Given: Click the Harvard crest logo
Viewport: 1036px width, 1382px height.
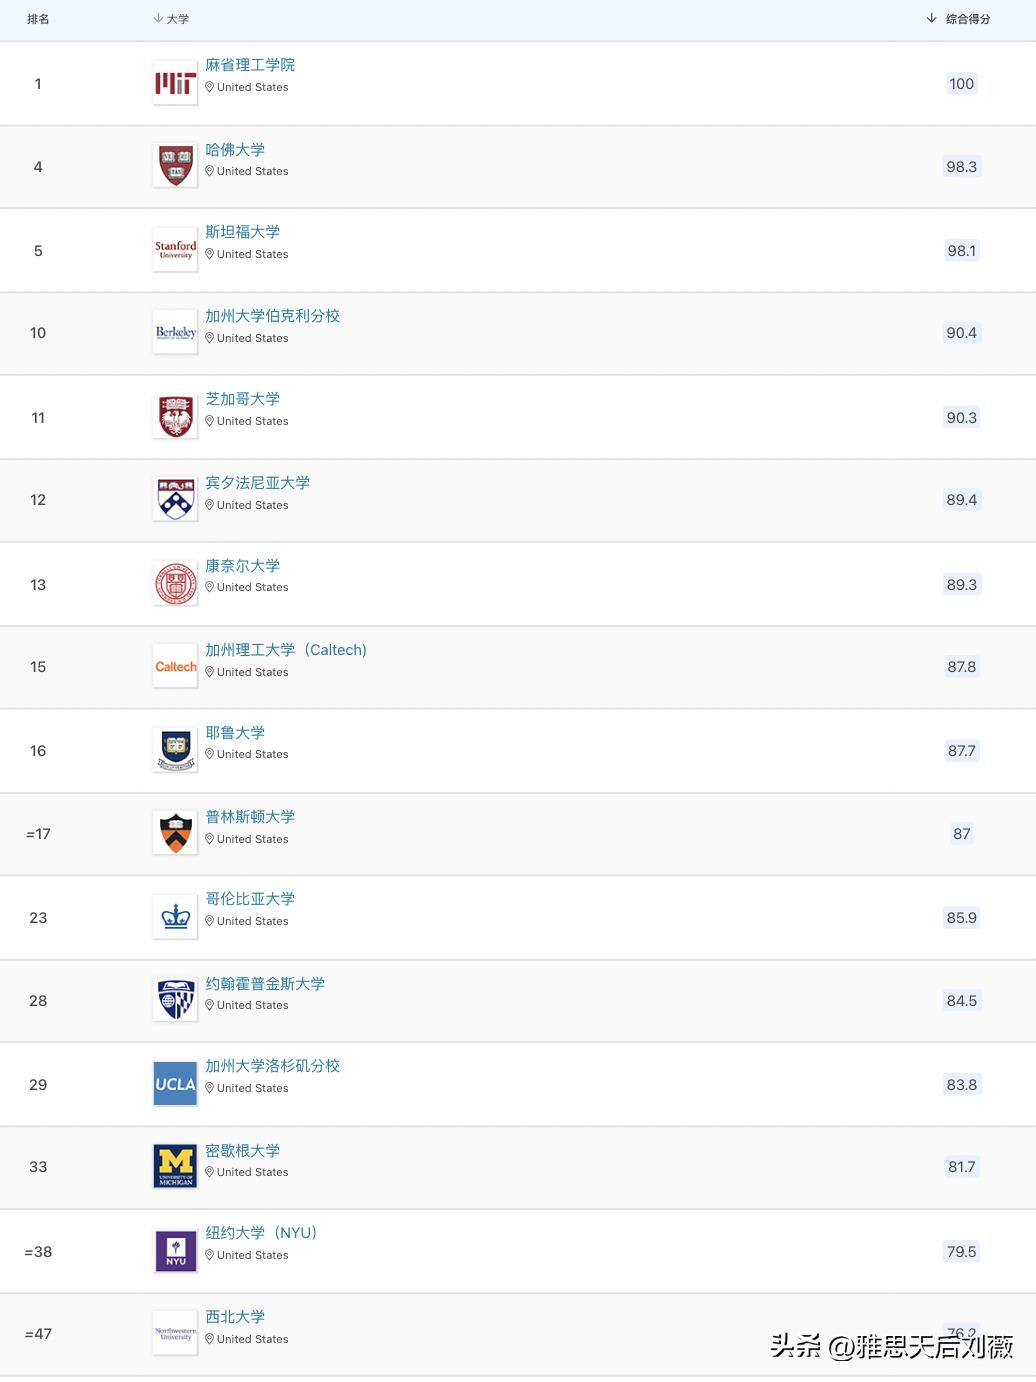Looking at the screenshot, I should point(175,167).
